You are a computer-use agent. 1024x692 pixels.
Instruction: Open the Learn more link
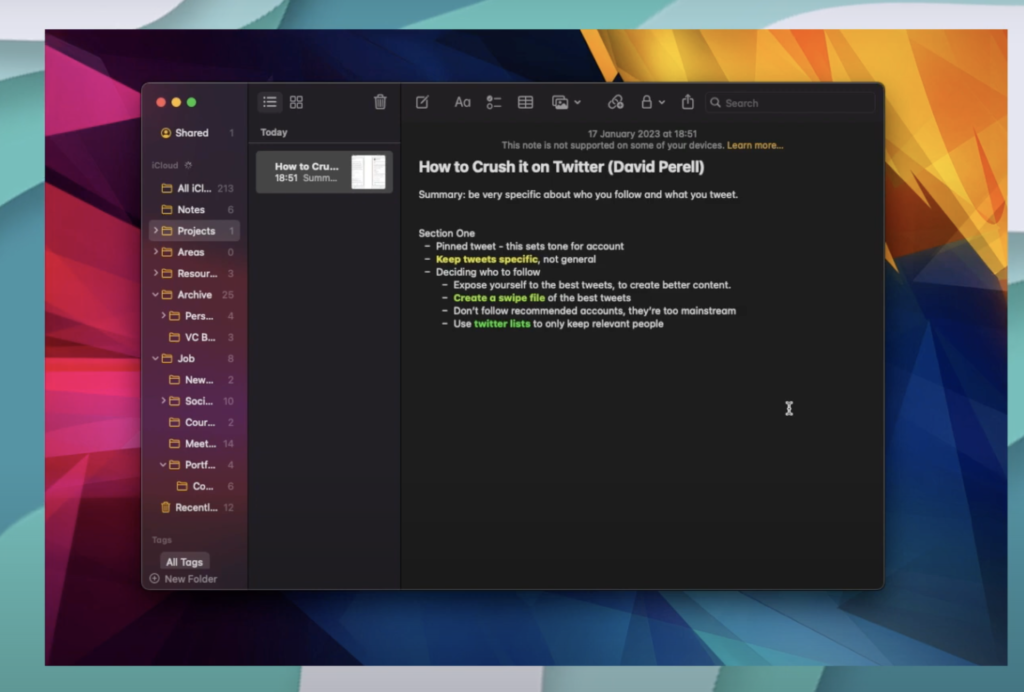click(755, 145)
